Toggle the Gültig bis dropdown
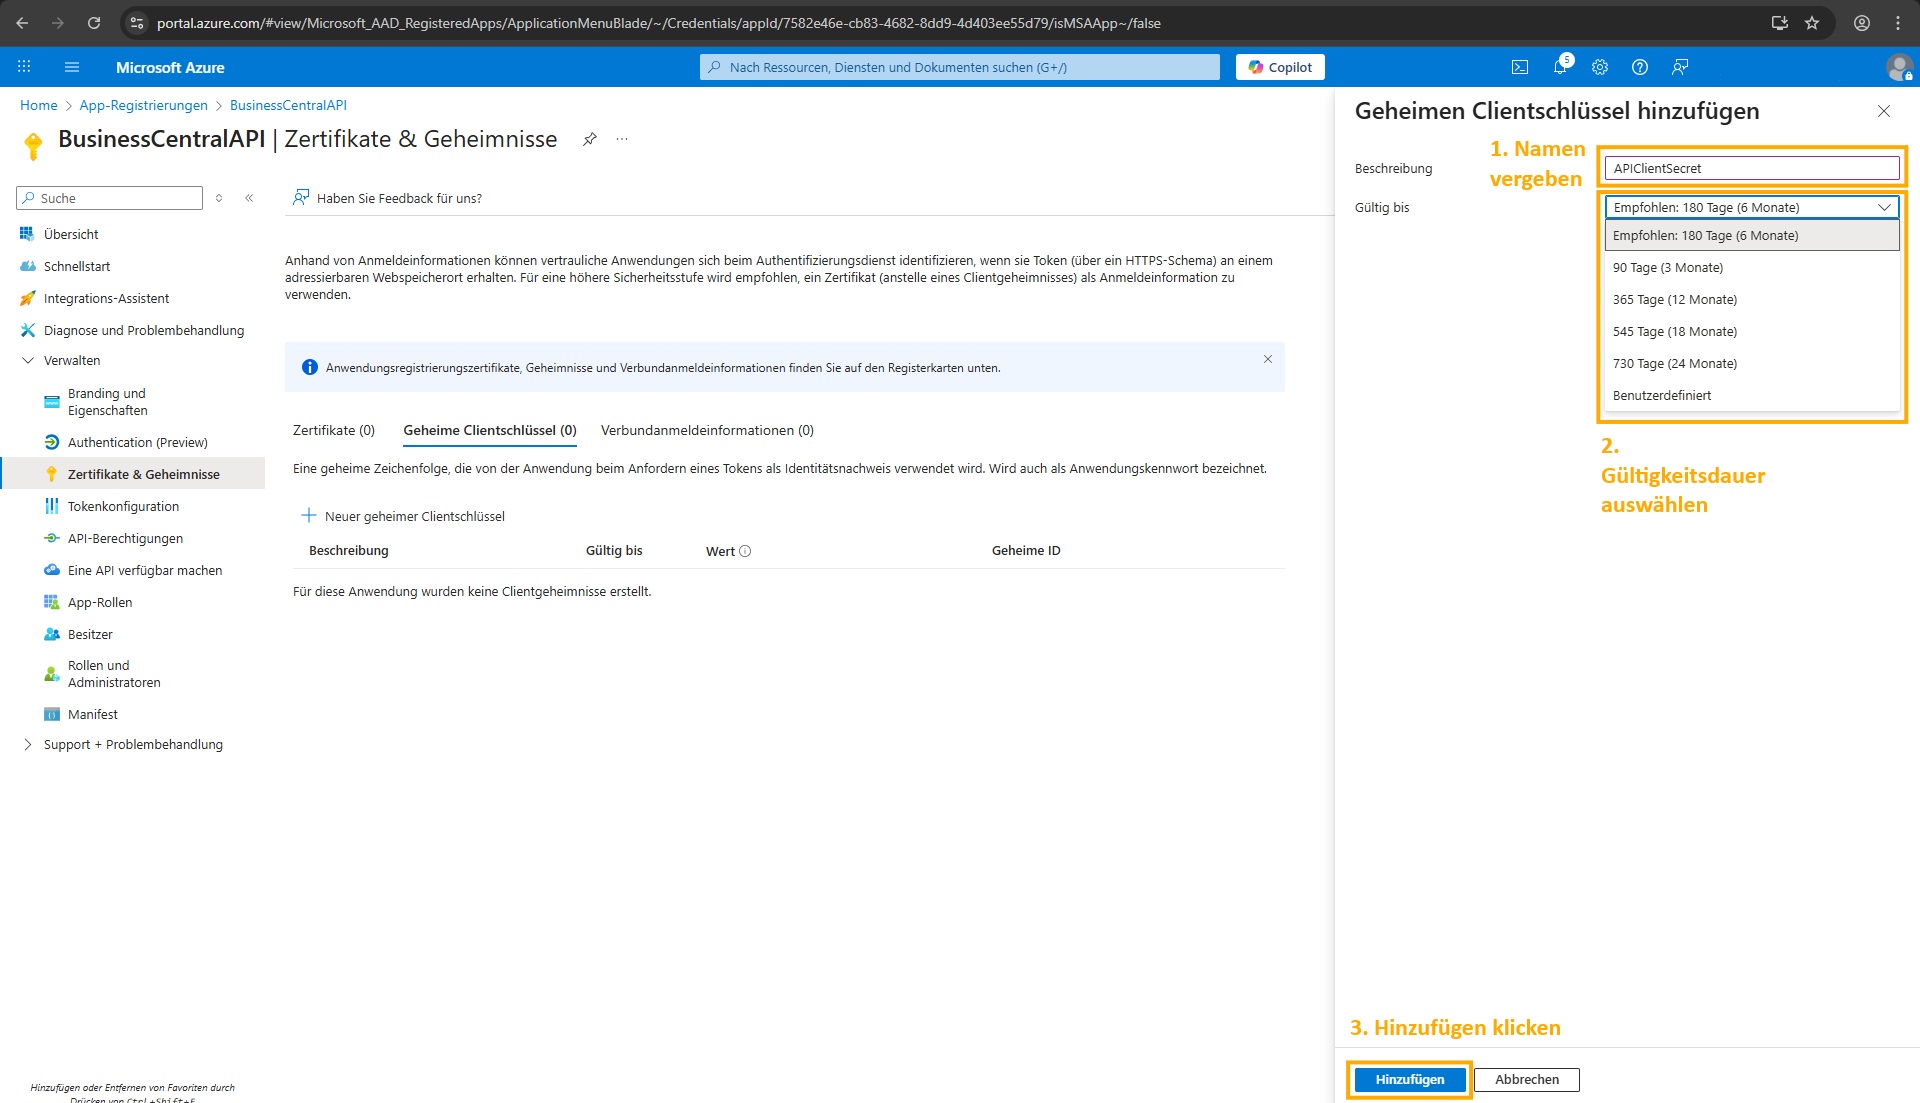Screen dimensions: 1920x1103 [x=1752, y=207]
